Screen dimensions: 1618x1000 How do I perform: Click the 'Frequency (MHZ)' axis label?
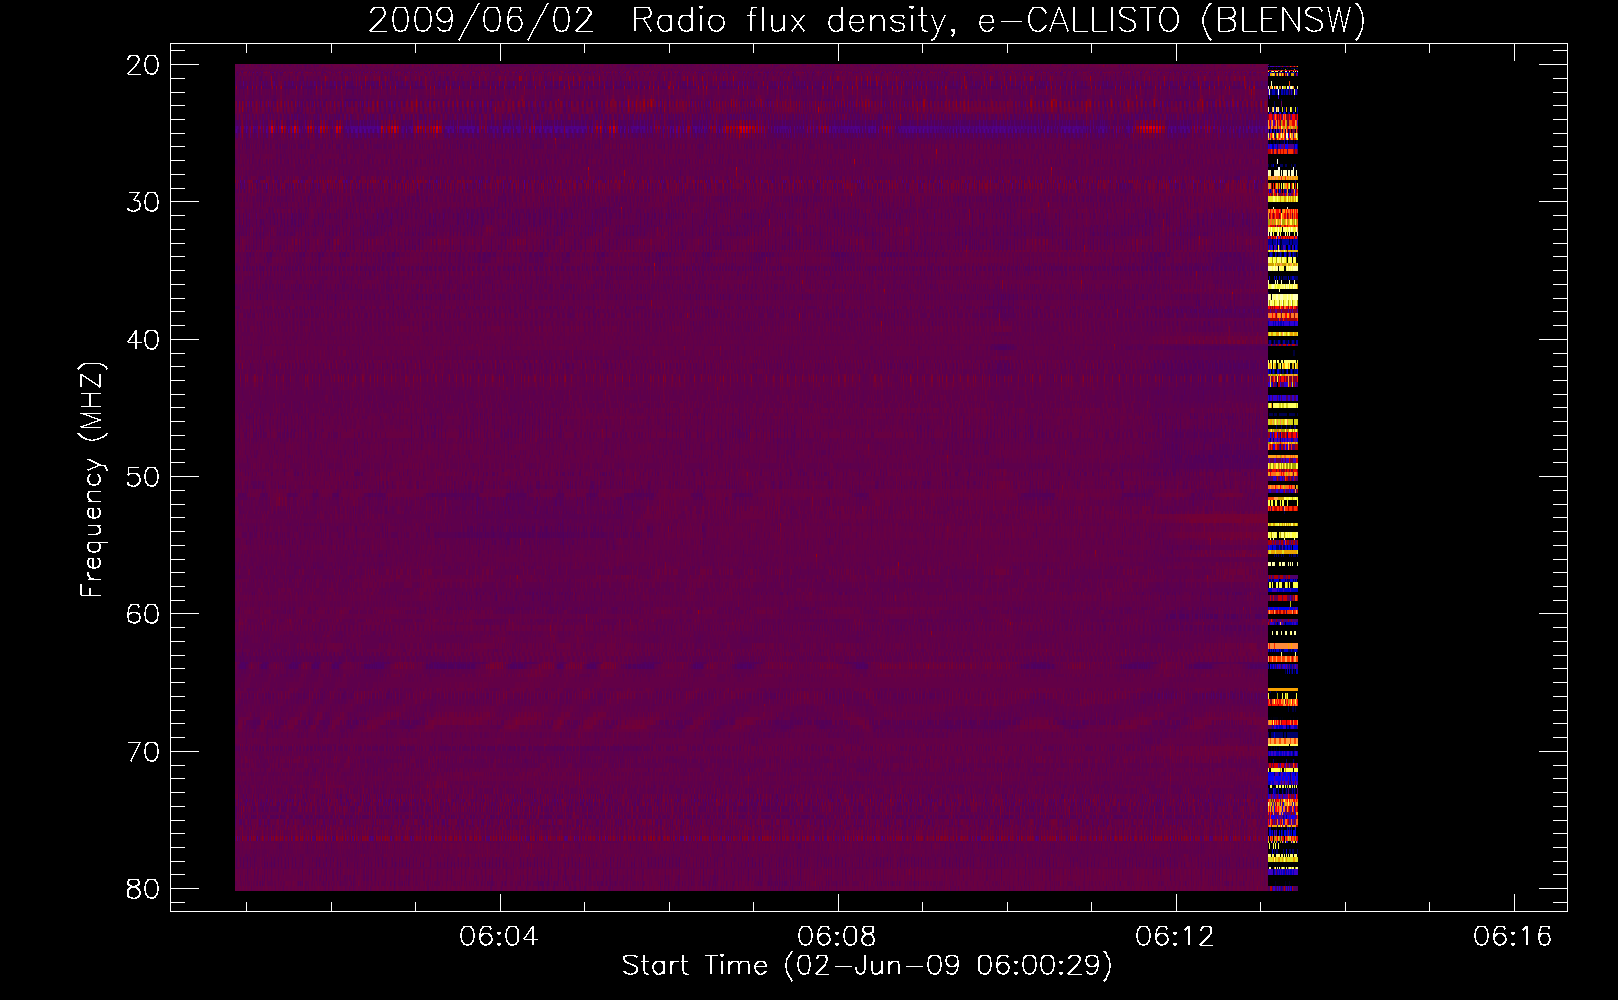(x=92, y=480)
